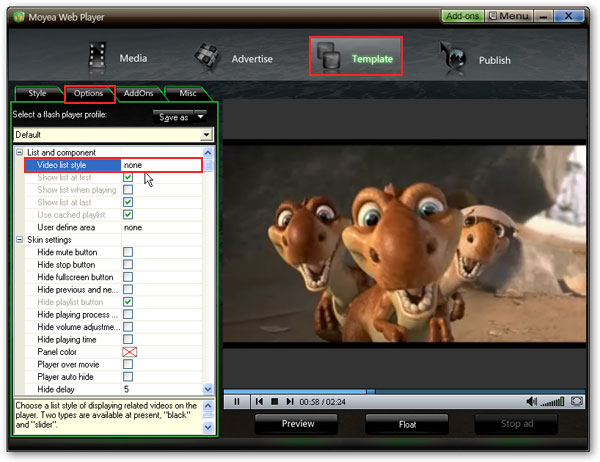The height and width of the screenshot is (462, 600).
Task: Click the 00:58 / 02:24 time display
Action: [322, 402]
